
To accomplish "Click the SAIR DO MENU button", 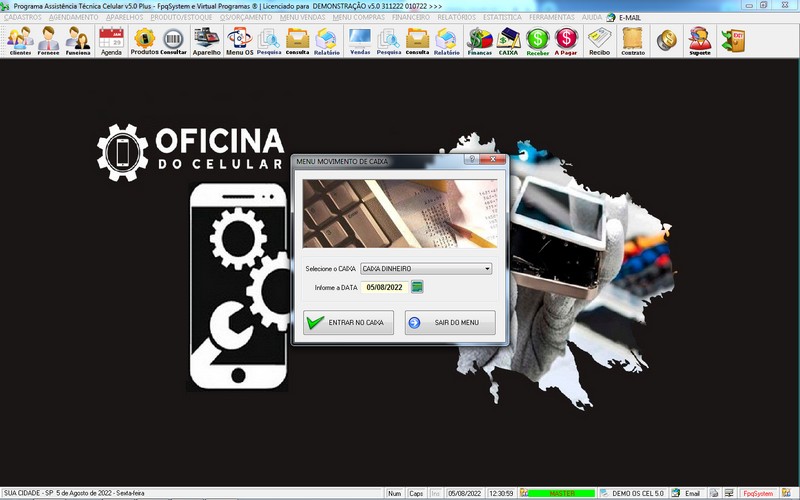I will pos(450,322).
